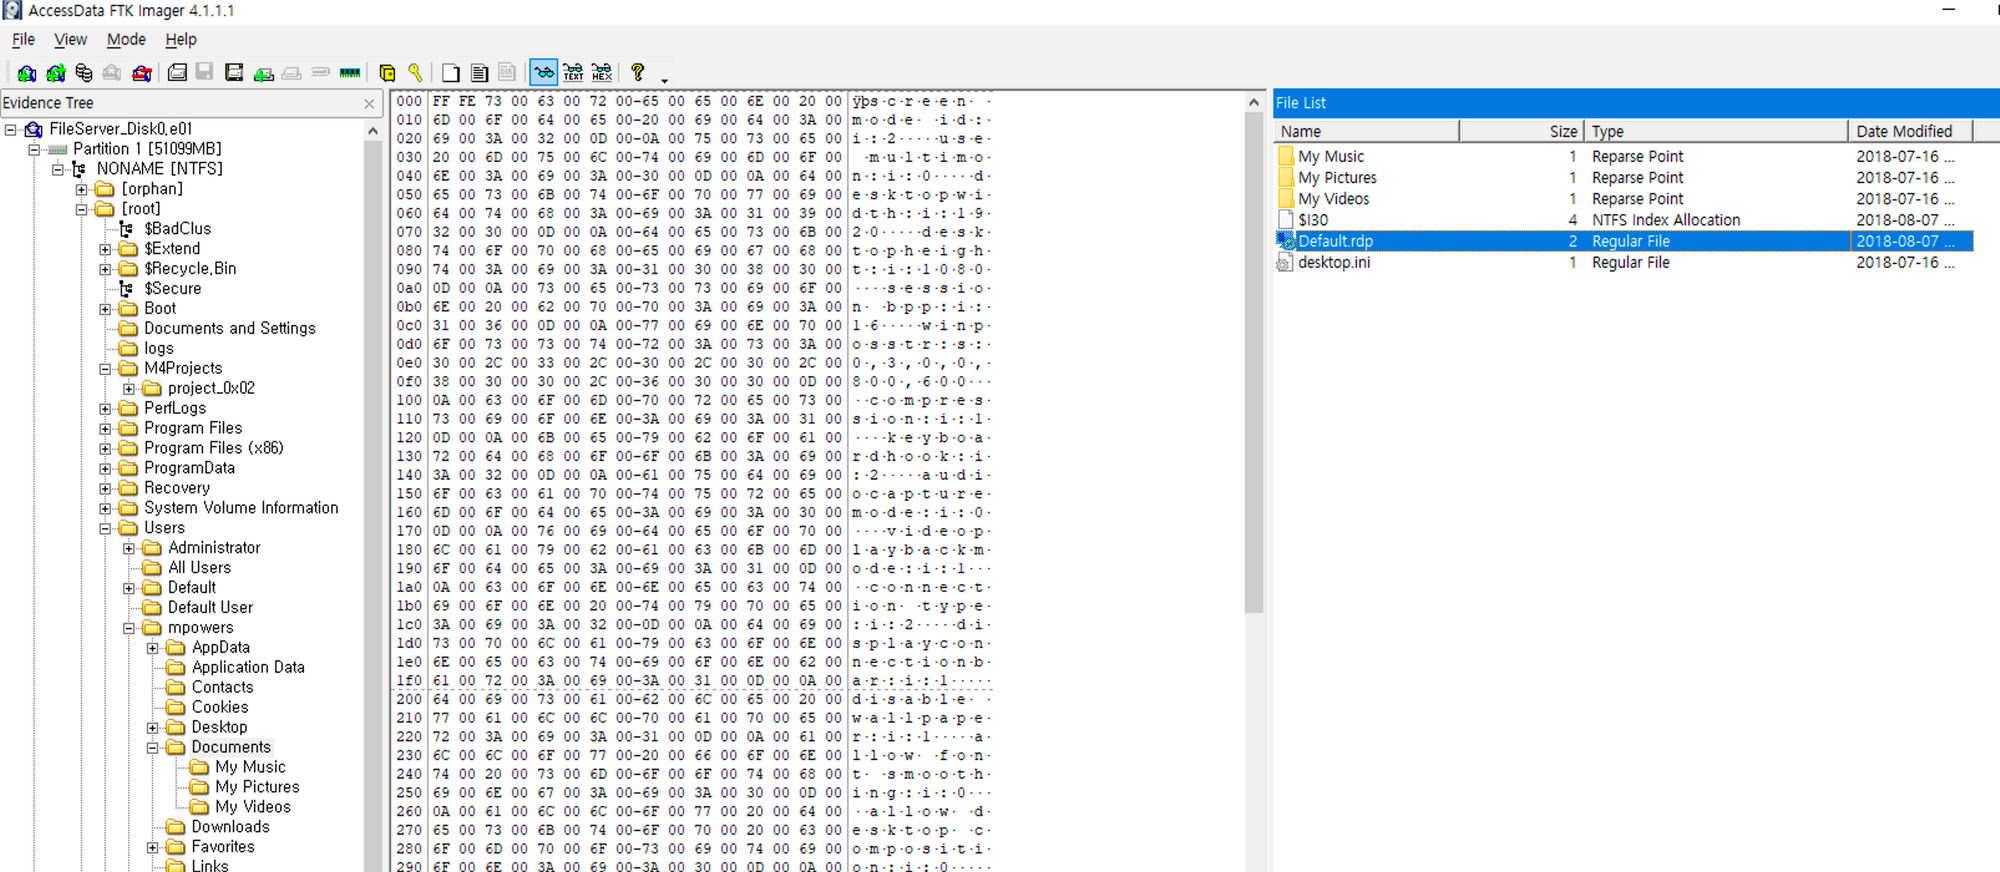Click Add to Custom Content Image icon
2000x872 pixels.
coord(263,73)
